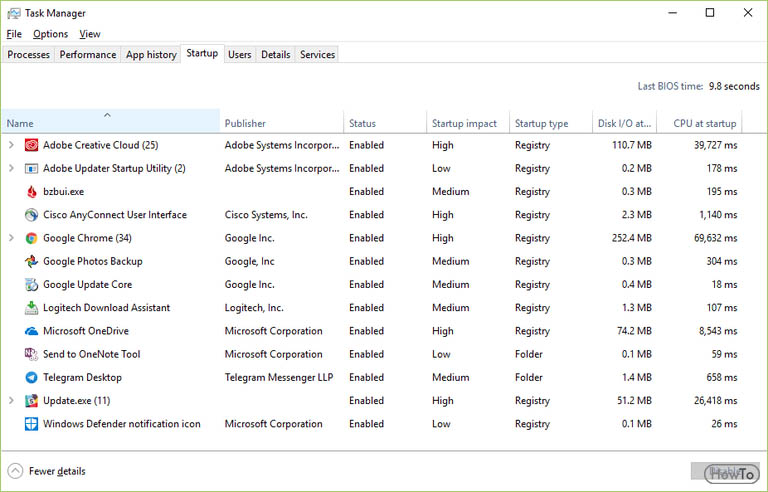Click the Adobe Creative Cloud icon

31,145
